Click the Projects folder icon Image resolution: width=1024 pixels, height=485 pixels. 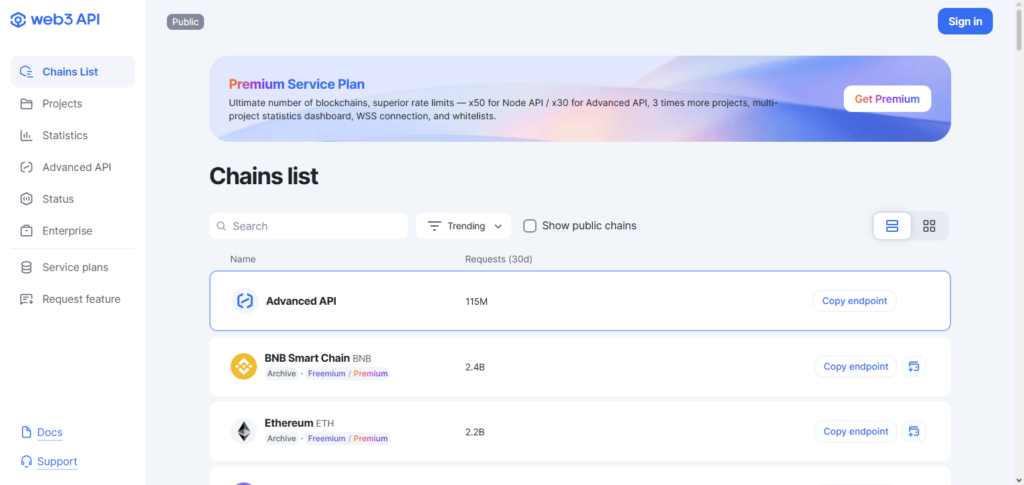pos(26,104)
